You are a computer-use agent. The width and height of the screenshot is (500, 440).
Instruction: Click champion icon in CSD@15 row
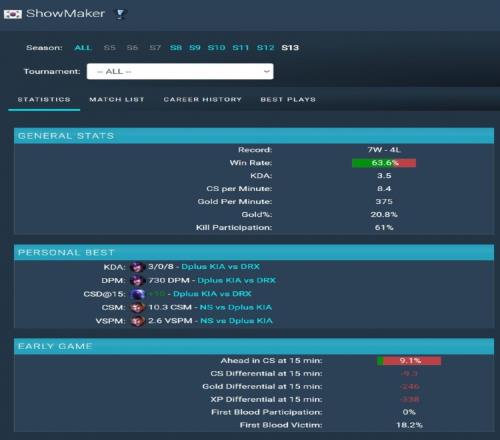click(x=137, y=294)
